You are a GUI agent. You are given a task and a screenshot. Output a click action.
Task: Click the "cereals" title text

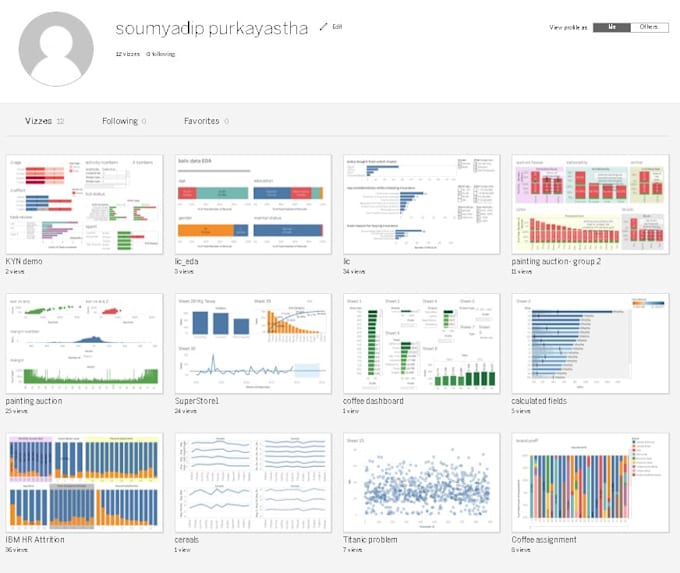tap(186, 540)
